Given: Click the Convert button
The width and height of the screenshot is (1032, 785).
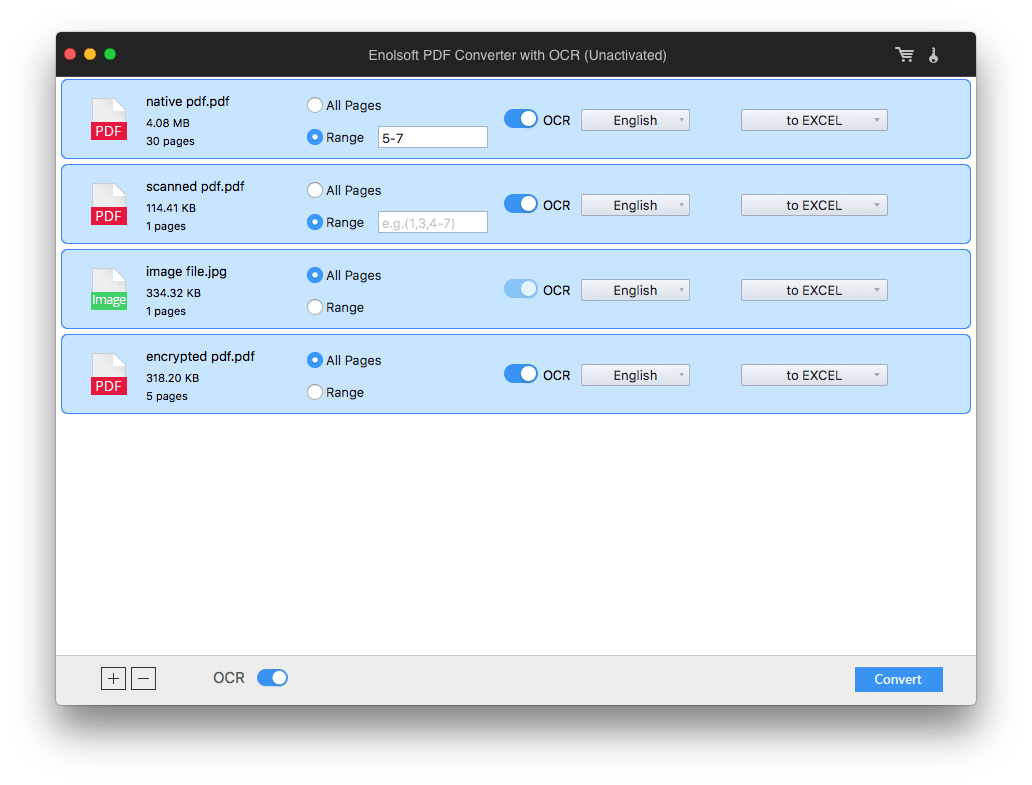Looking at the screenshot, I should (898, 679).
